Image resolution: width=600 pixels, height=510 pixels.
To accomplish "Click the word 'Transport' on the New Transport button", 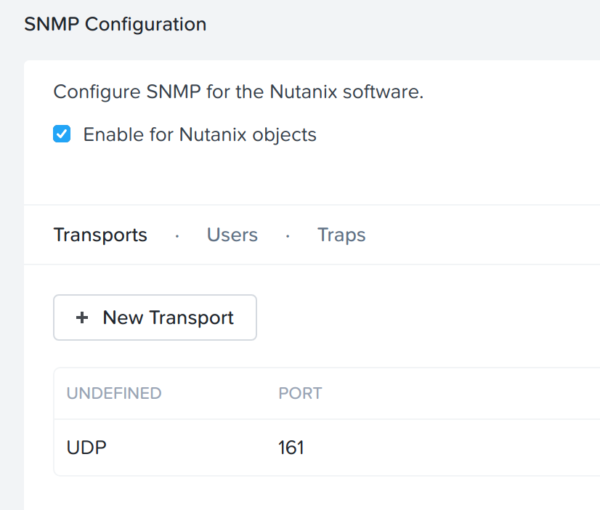I will (x=191, y=318).
